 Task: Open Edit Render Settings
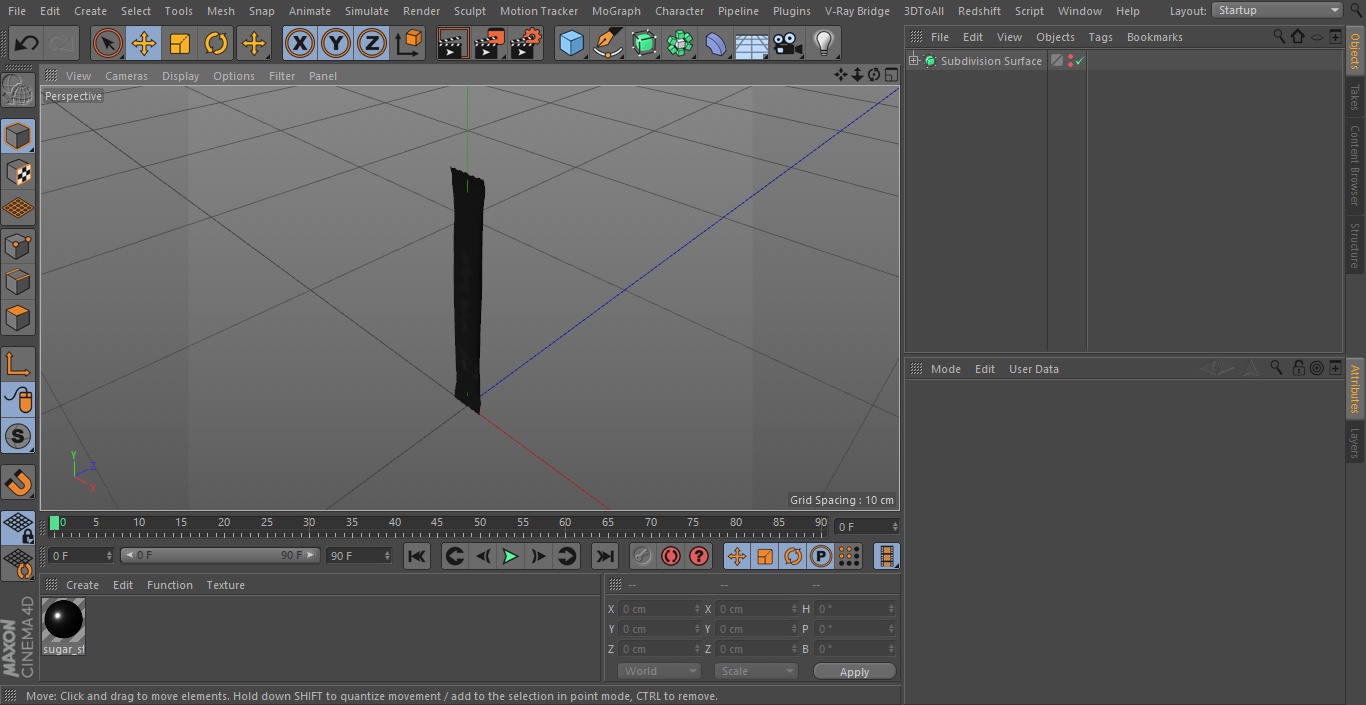pos(526,43)
